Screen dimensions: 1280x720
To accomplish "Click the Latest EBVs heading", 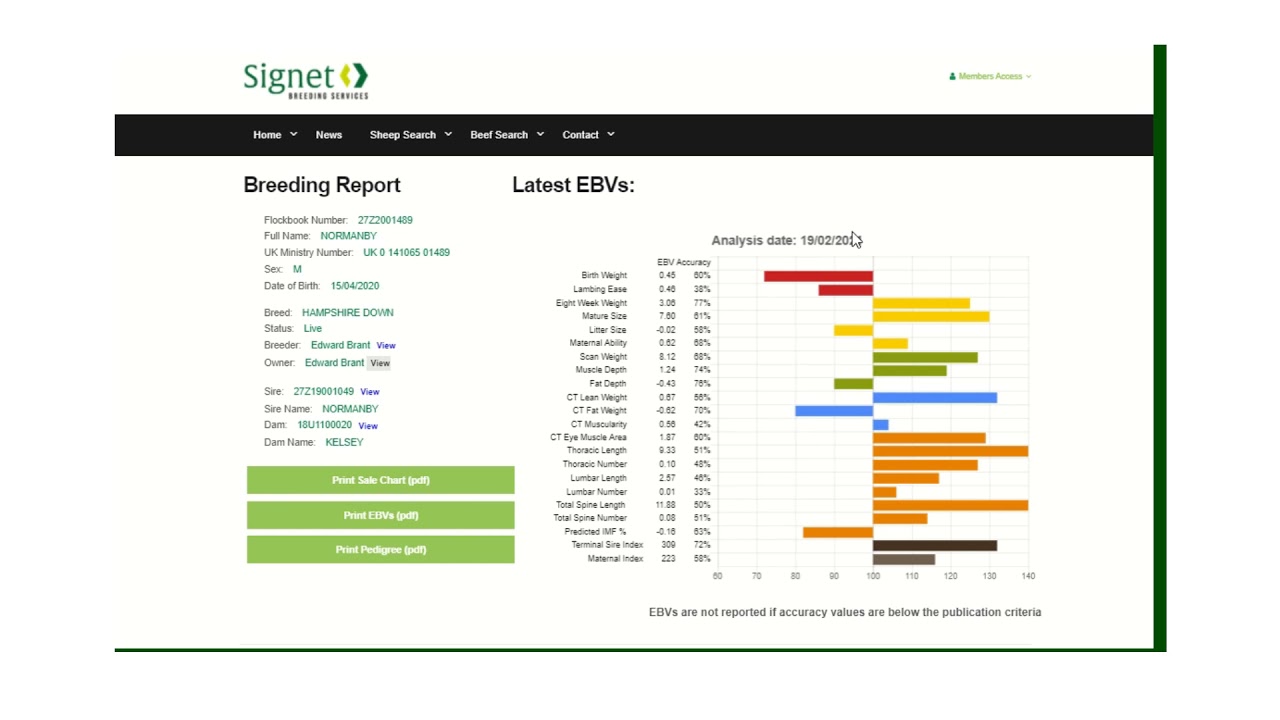I will (x=573, y=185).
